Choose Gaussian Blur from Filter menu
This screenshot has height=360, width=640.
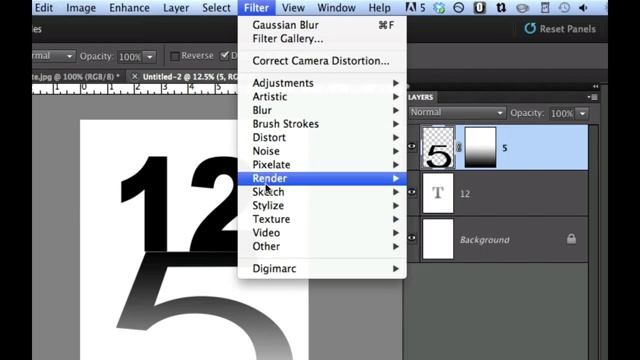point(322,25)
